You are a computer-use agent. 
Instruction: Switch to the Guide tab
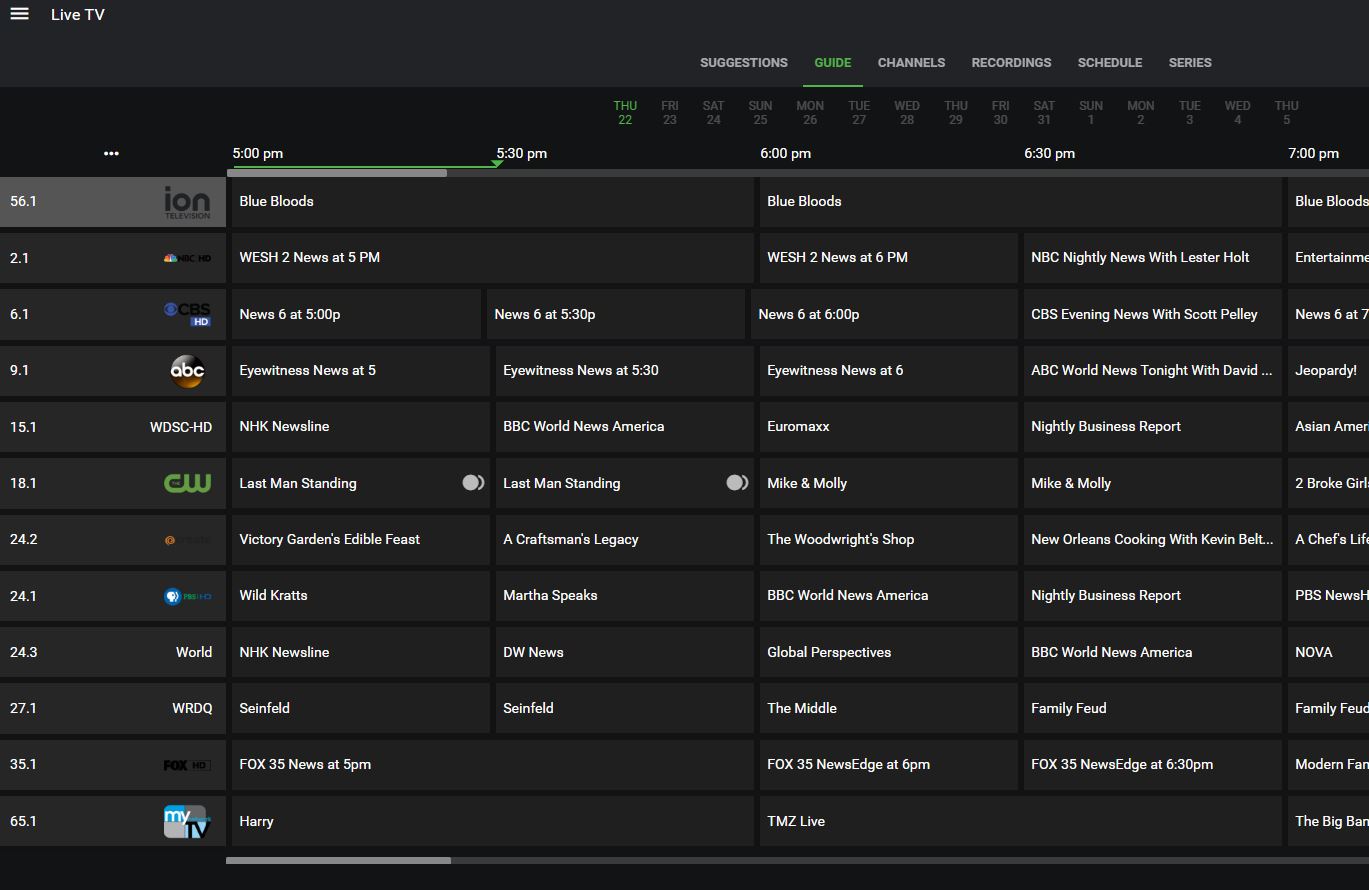coord(833,62)
